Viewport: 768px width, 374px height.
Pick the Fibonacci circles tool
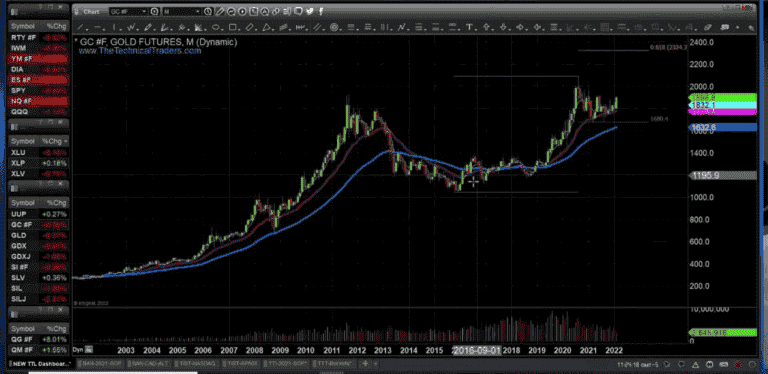[334, 27]
